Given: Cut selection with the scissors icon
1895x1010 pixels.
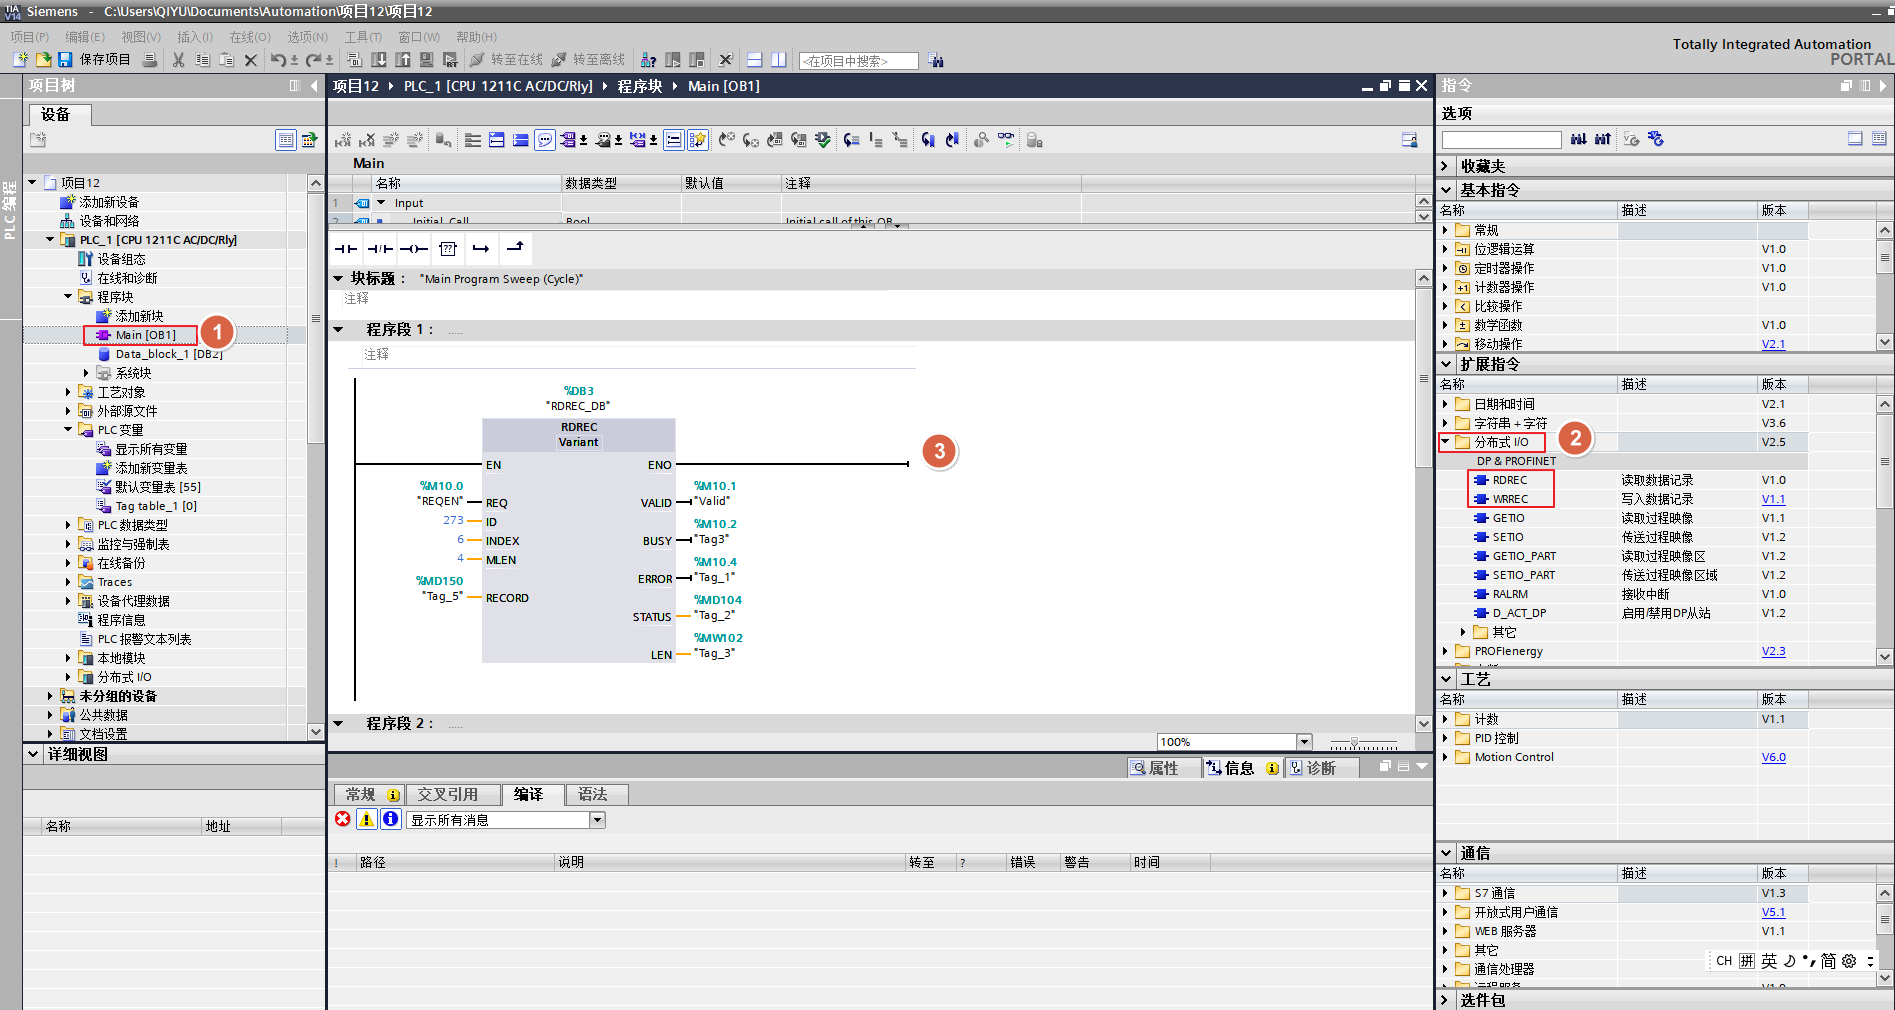Looking at the screenshot, I should pyautogui.click(x=178, y=60).
